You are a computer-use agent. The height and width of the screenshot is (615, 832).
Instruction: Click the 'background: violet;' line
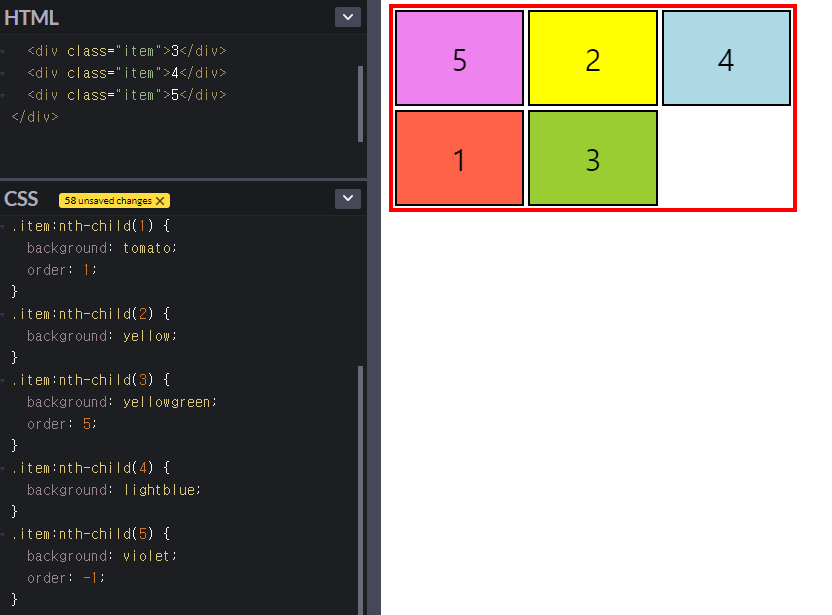(x=102, y=556)
